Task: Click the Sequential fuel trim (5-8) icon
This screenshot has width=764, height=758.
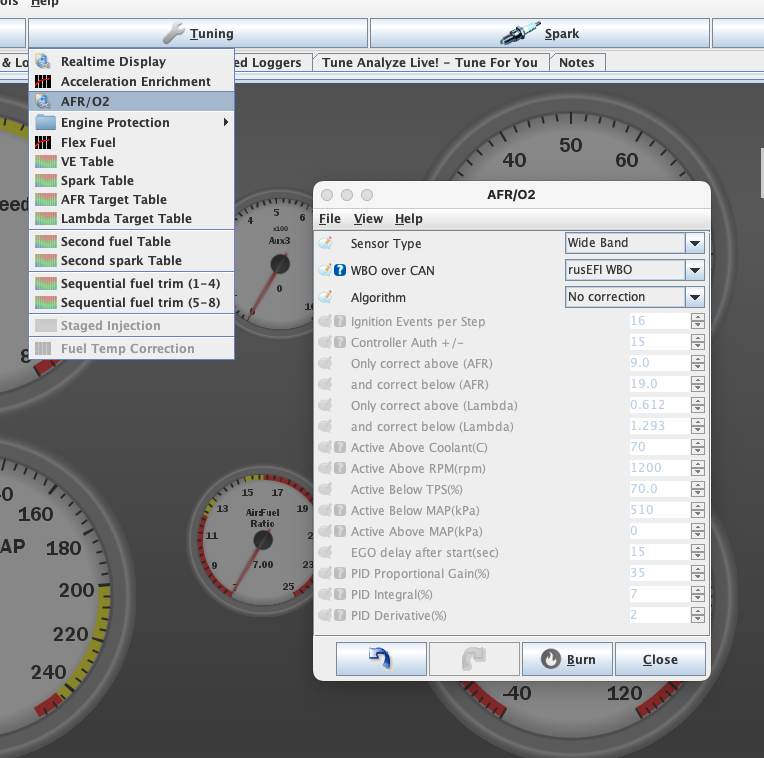Action: [x=46, y=302]
